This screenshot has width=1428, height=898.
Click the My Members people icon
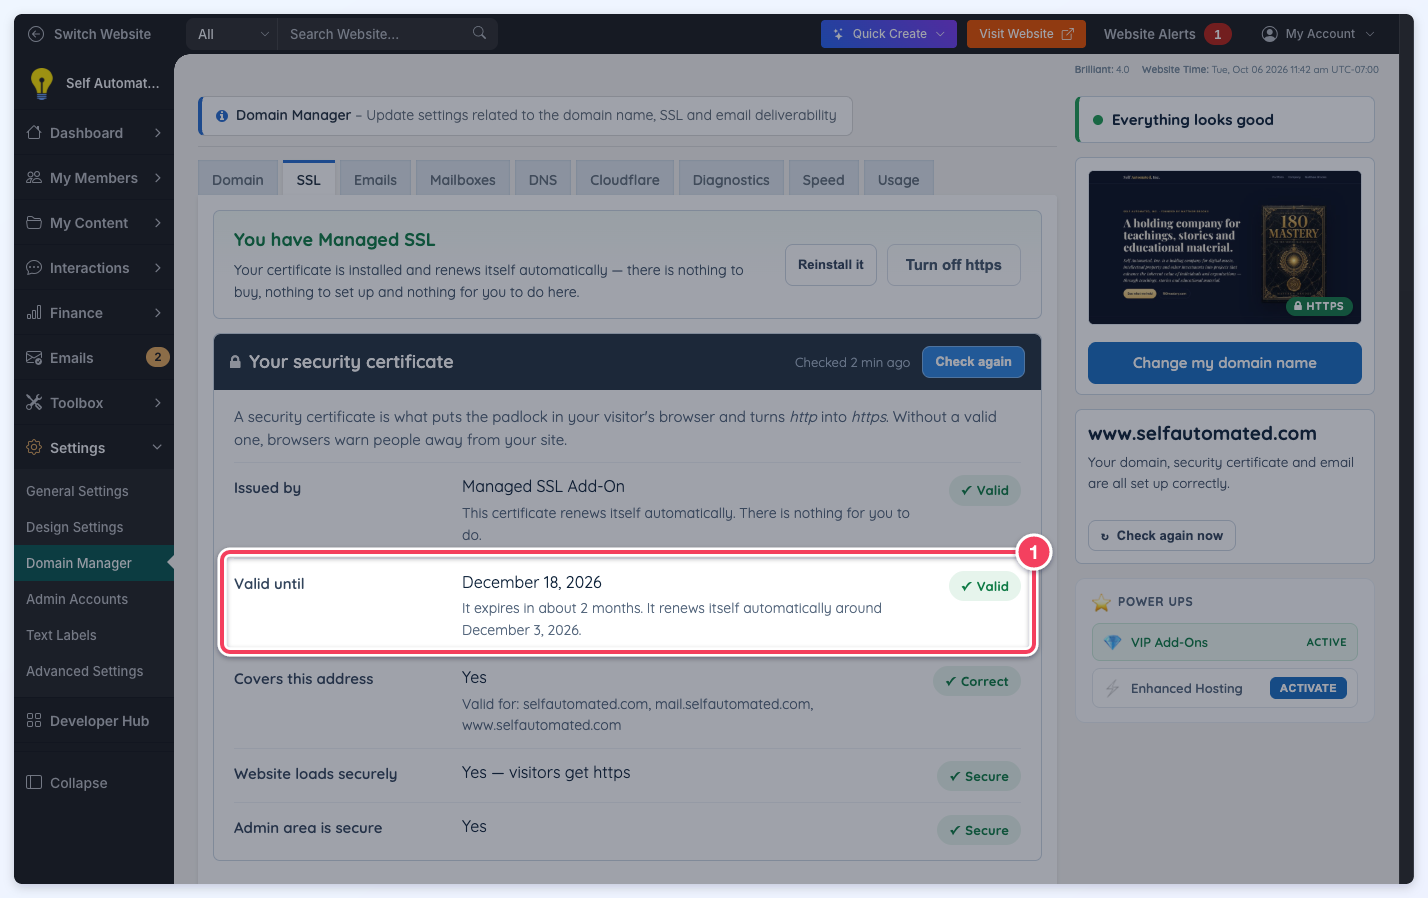(x=34, y=178)
